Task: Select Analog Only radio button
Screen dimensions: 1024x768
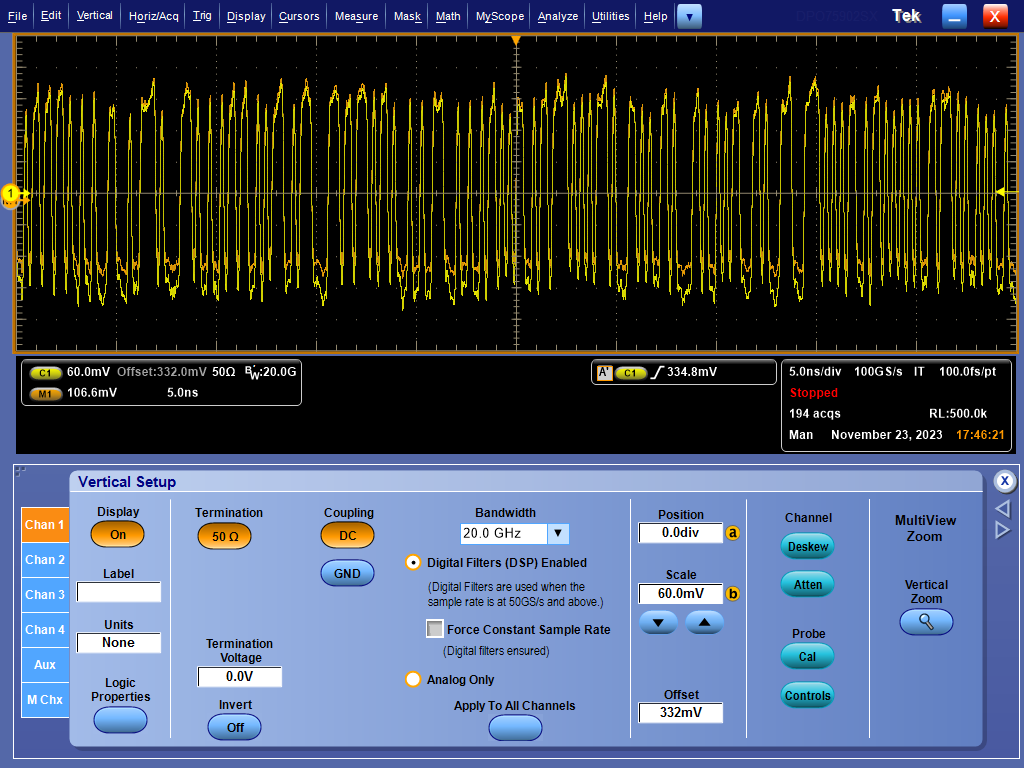Action: pos(413,679)
